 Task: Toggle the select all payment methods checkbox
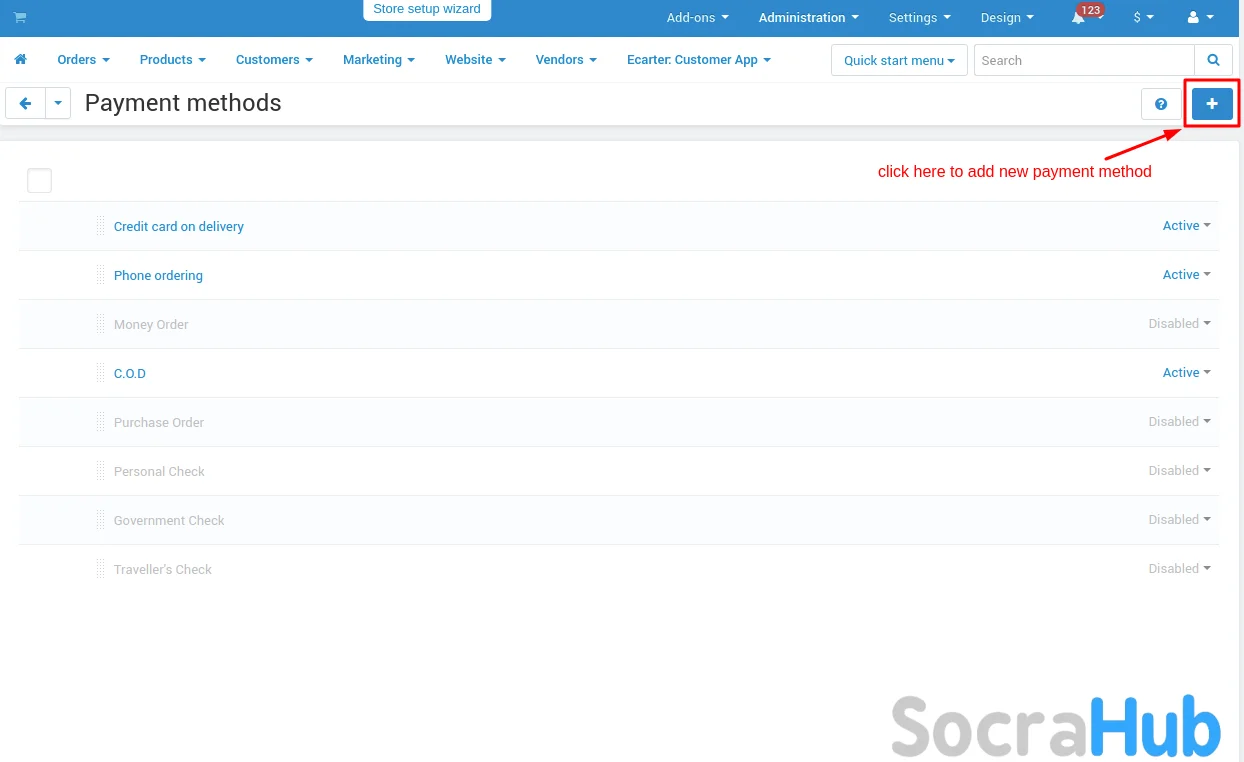tap(39, 181)
